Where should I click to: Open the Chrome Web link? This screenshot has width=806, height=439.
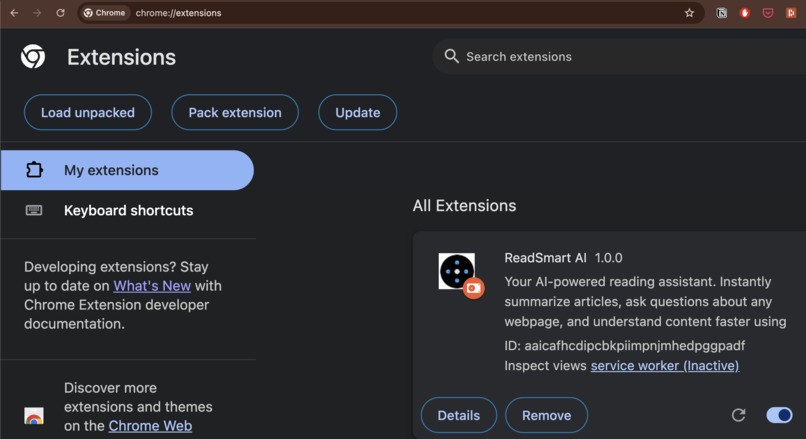(150, 426)
